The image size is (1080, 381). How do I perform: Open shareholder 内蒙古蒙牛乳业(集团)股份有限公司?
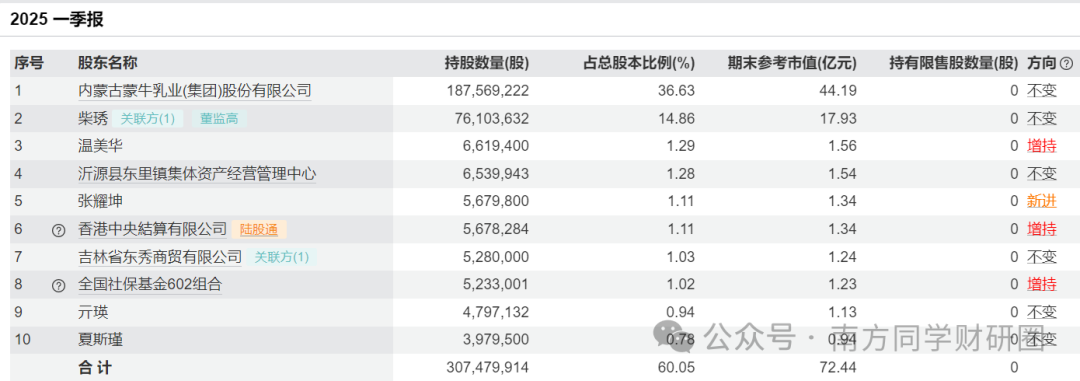pyautogui.click(x=195, y=90)
